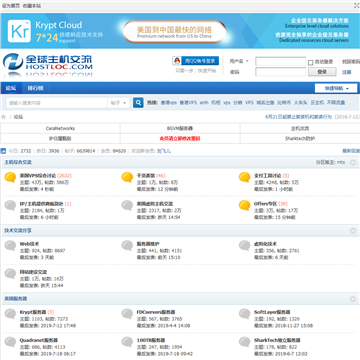The image size is (360, 360).
Task: Open the Quadranet服务器 forum title
Action: tap(39, 340)
